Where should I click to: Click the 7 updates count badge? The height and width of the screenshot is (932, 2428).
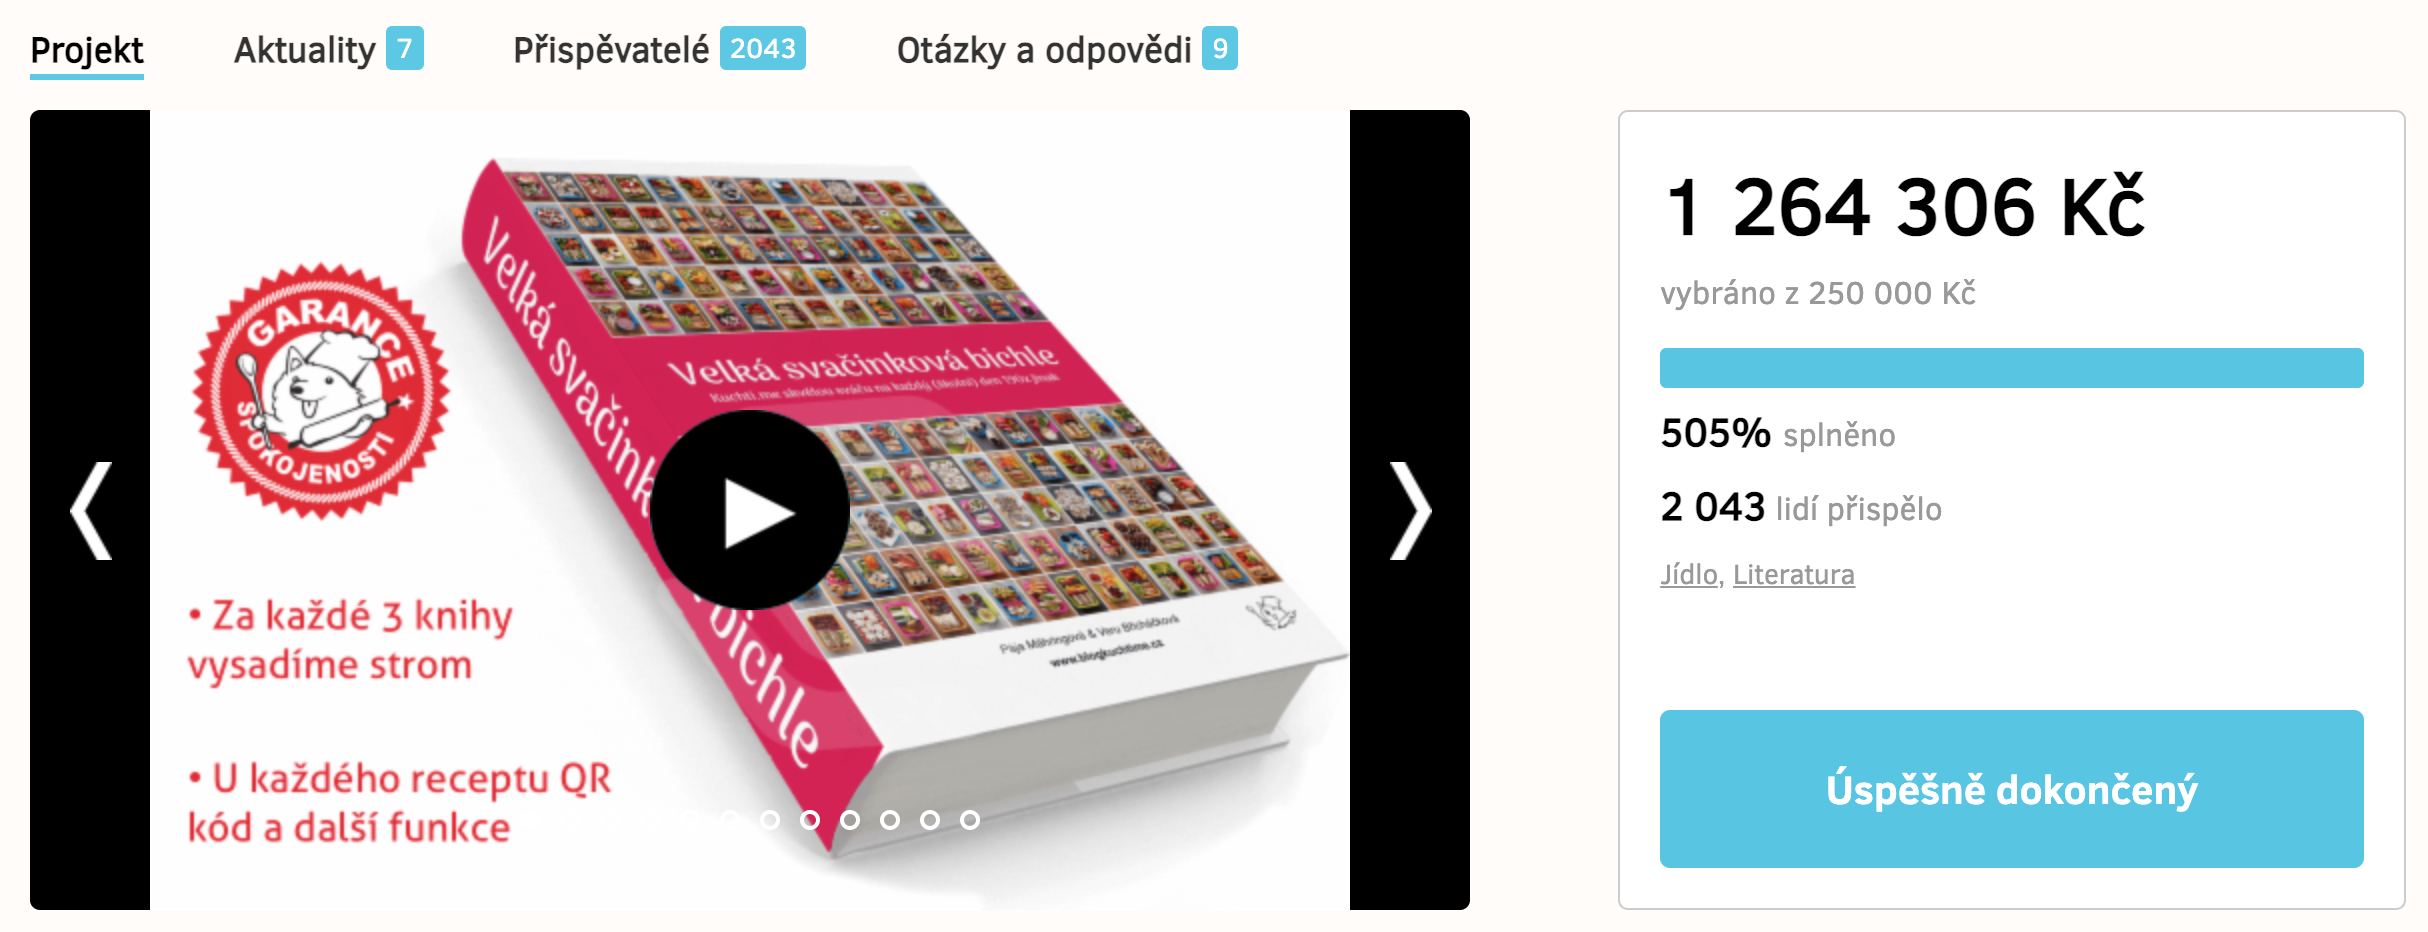point(405,48)
